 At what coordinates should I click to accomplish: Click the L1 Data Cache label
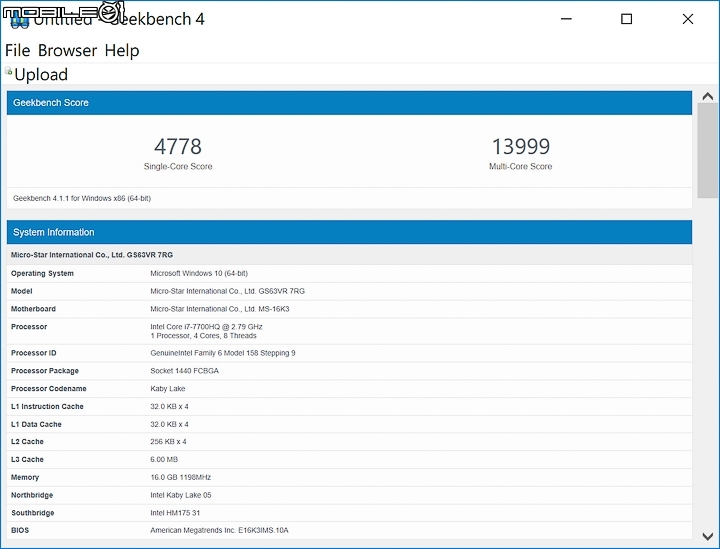point(36,424)
